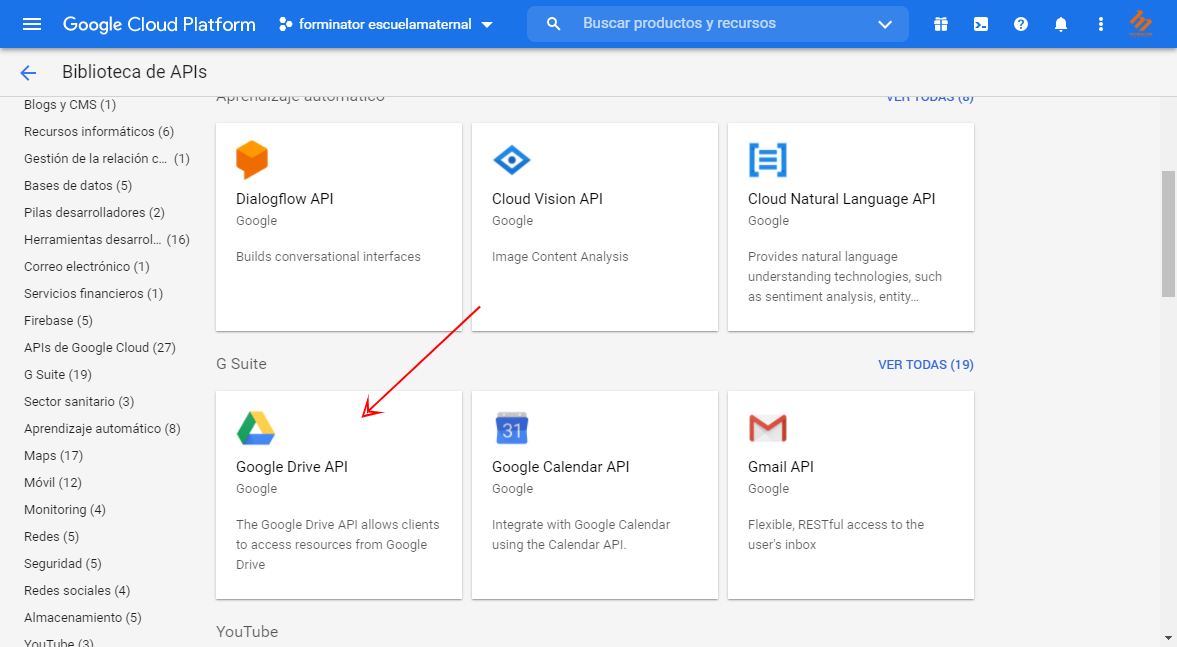Open Google Cloud Platform home logo
This screenshot has width=1177, height=647.
click(159, 24)
